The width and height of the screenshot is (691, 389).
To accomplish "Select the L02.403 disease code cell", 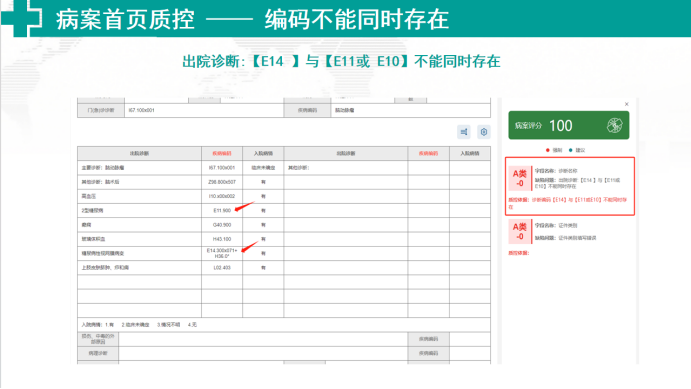I will [222, 267].
